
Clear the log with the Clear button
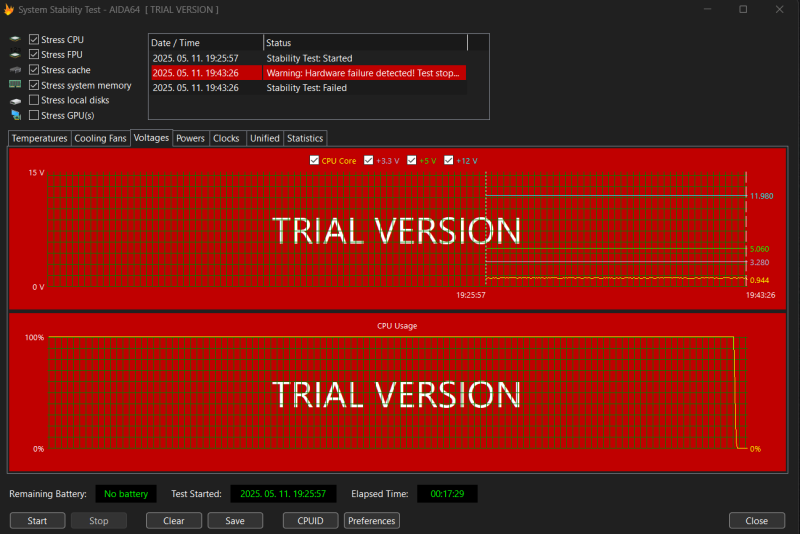click(x=173, y=521)
